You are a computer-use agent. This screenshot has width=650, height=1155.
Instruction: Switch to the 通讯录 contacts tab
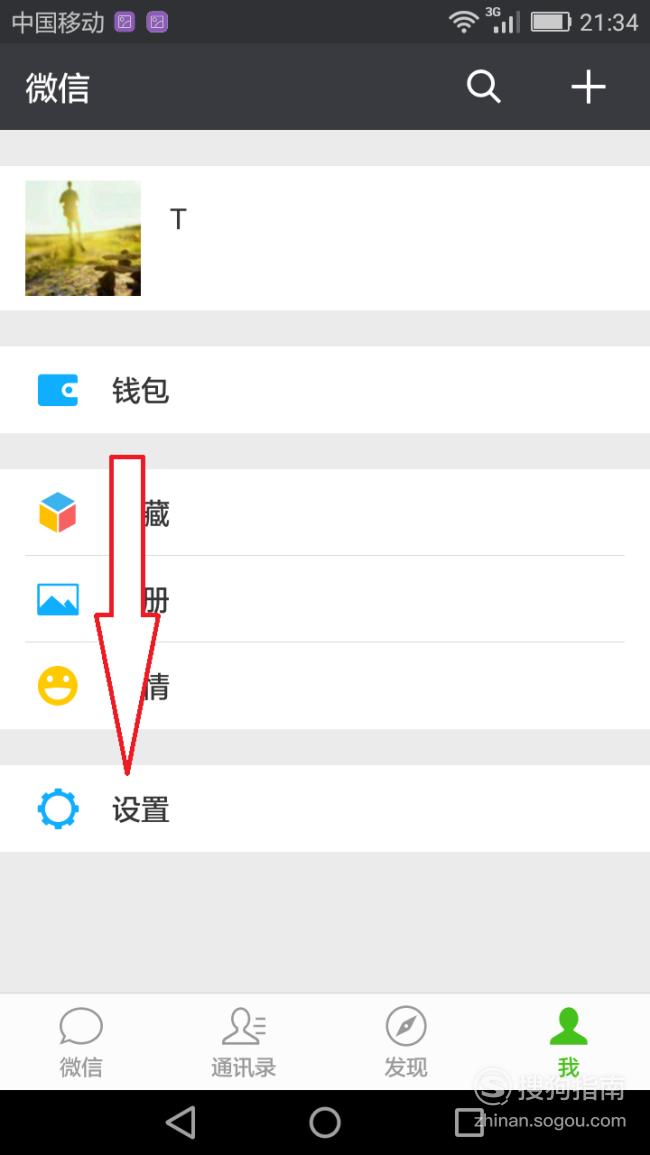tap(244, 1042)
